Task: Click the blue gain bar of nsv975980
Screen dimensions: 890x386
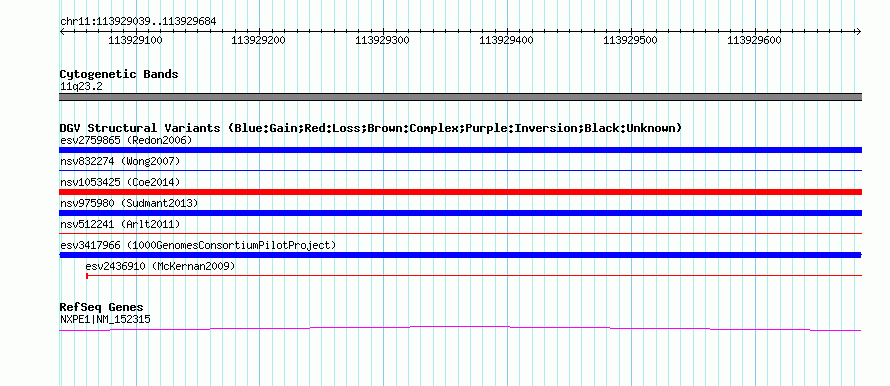Action: [460, 213]
